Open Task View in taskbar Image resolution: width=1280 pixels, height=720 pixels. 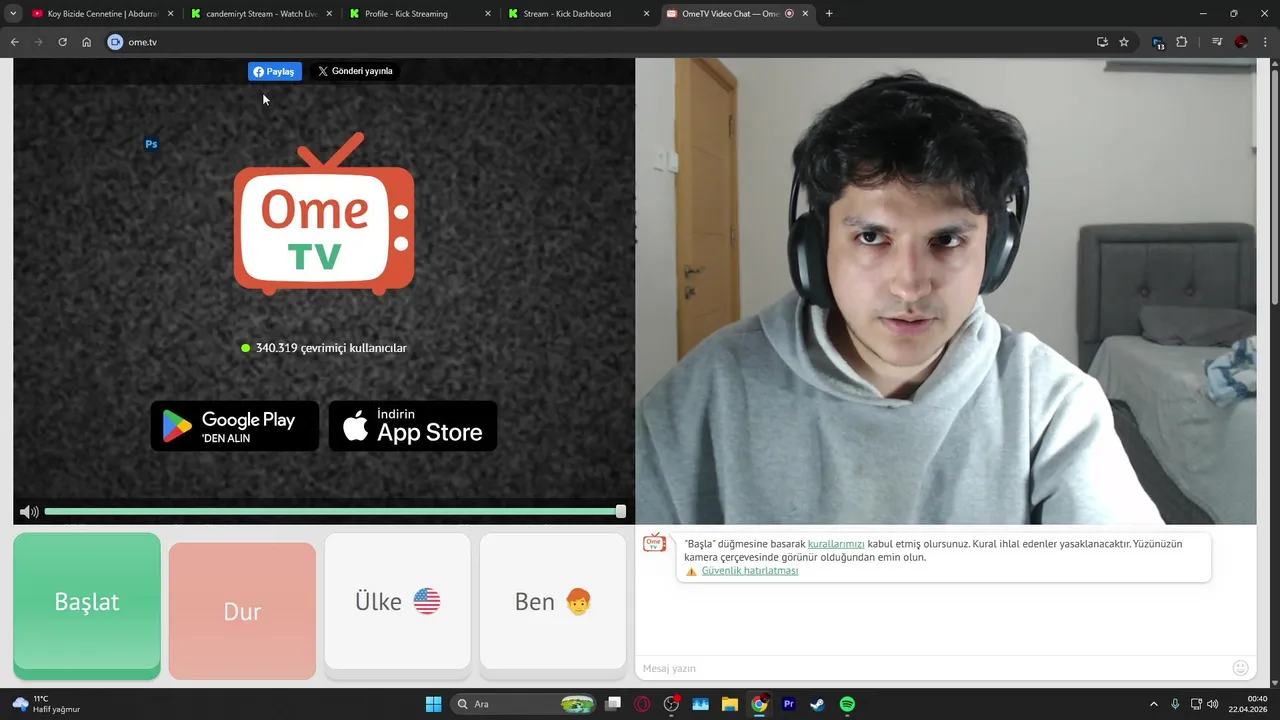pos(613,704)
